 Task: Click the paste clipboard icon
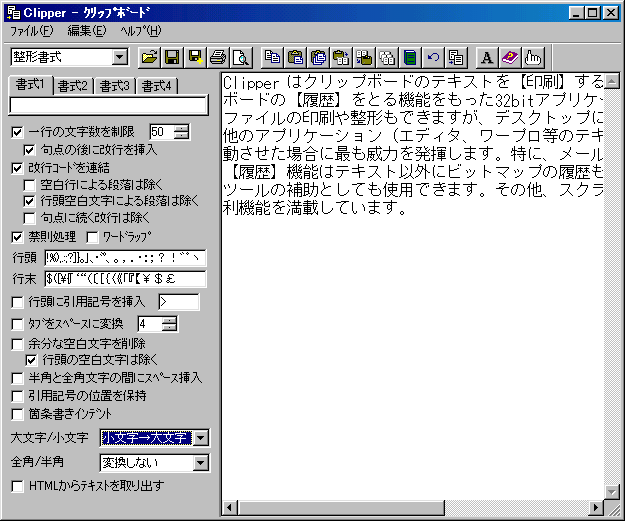pos(295,58)
